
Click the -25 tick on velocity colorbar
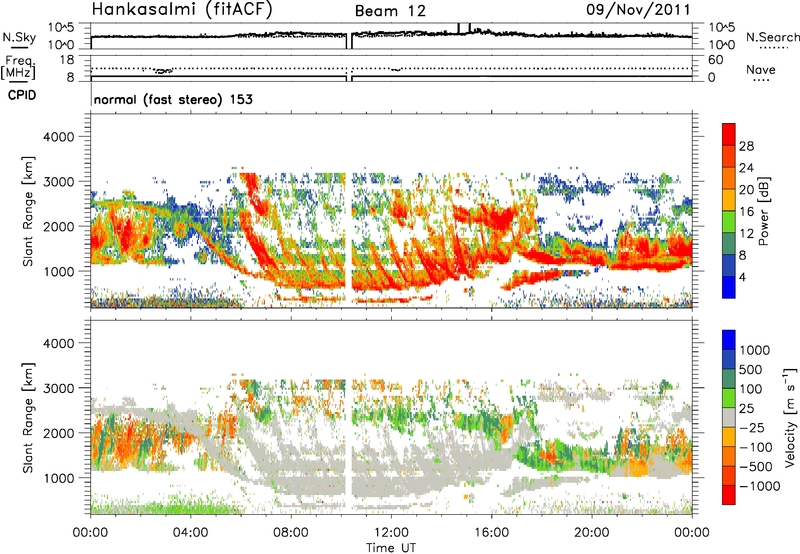point(754,428)
